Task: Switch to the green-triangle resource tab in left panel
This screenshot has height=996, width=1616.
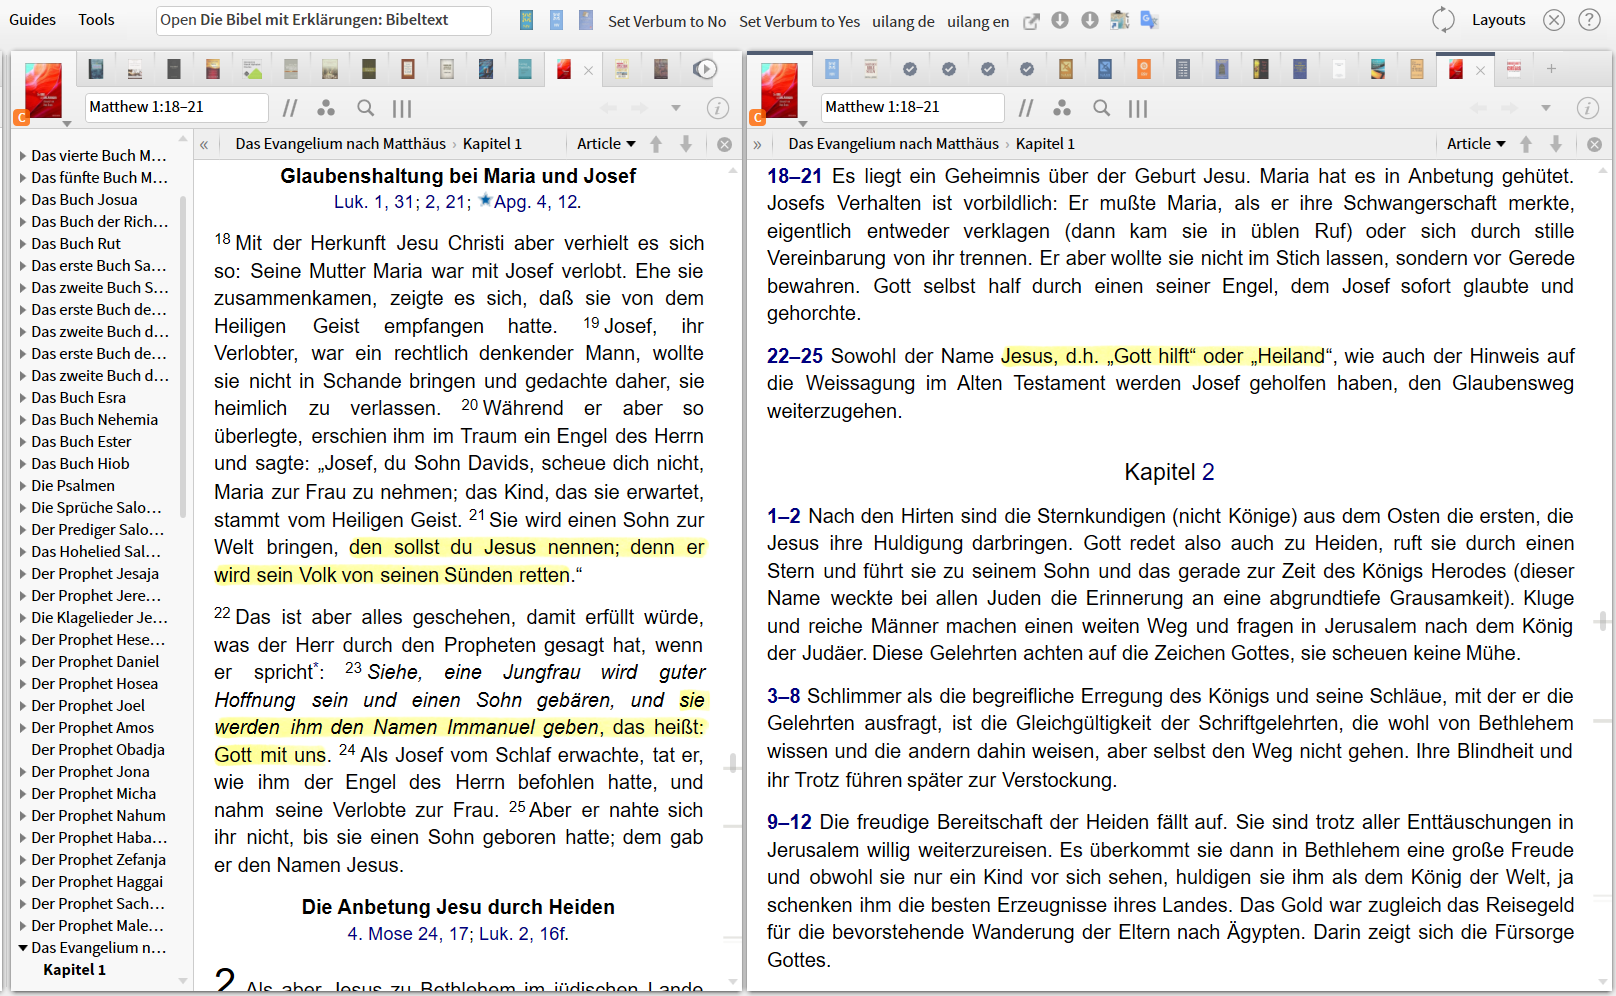Action: click(x=252, y=69)
